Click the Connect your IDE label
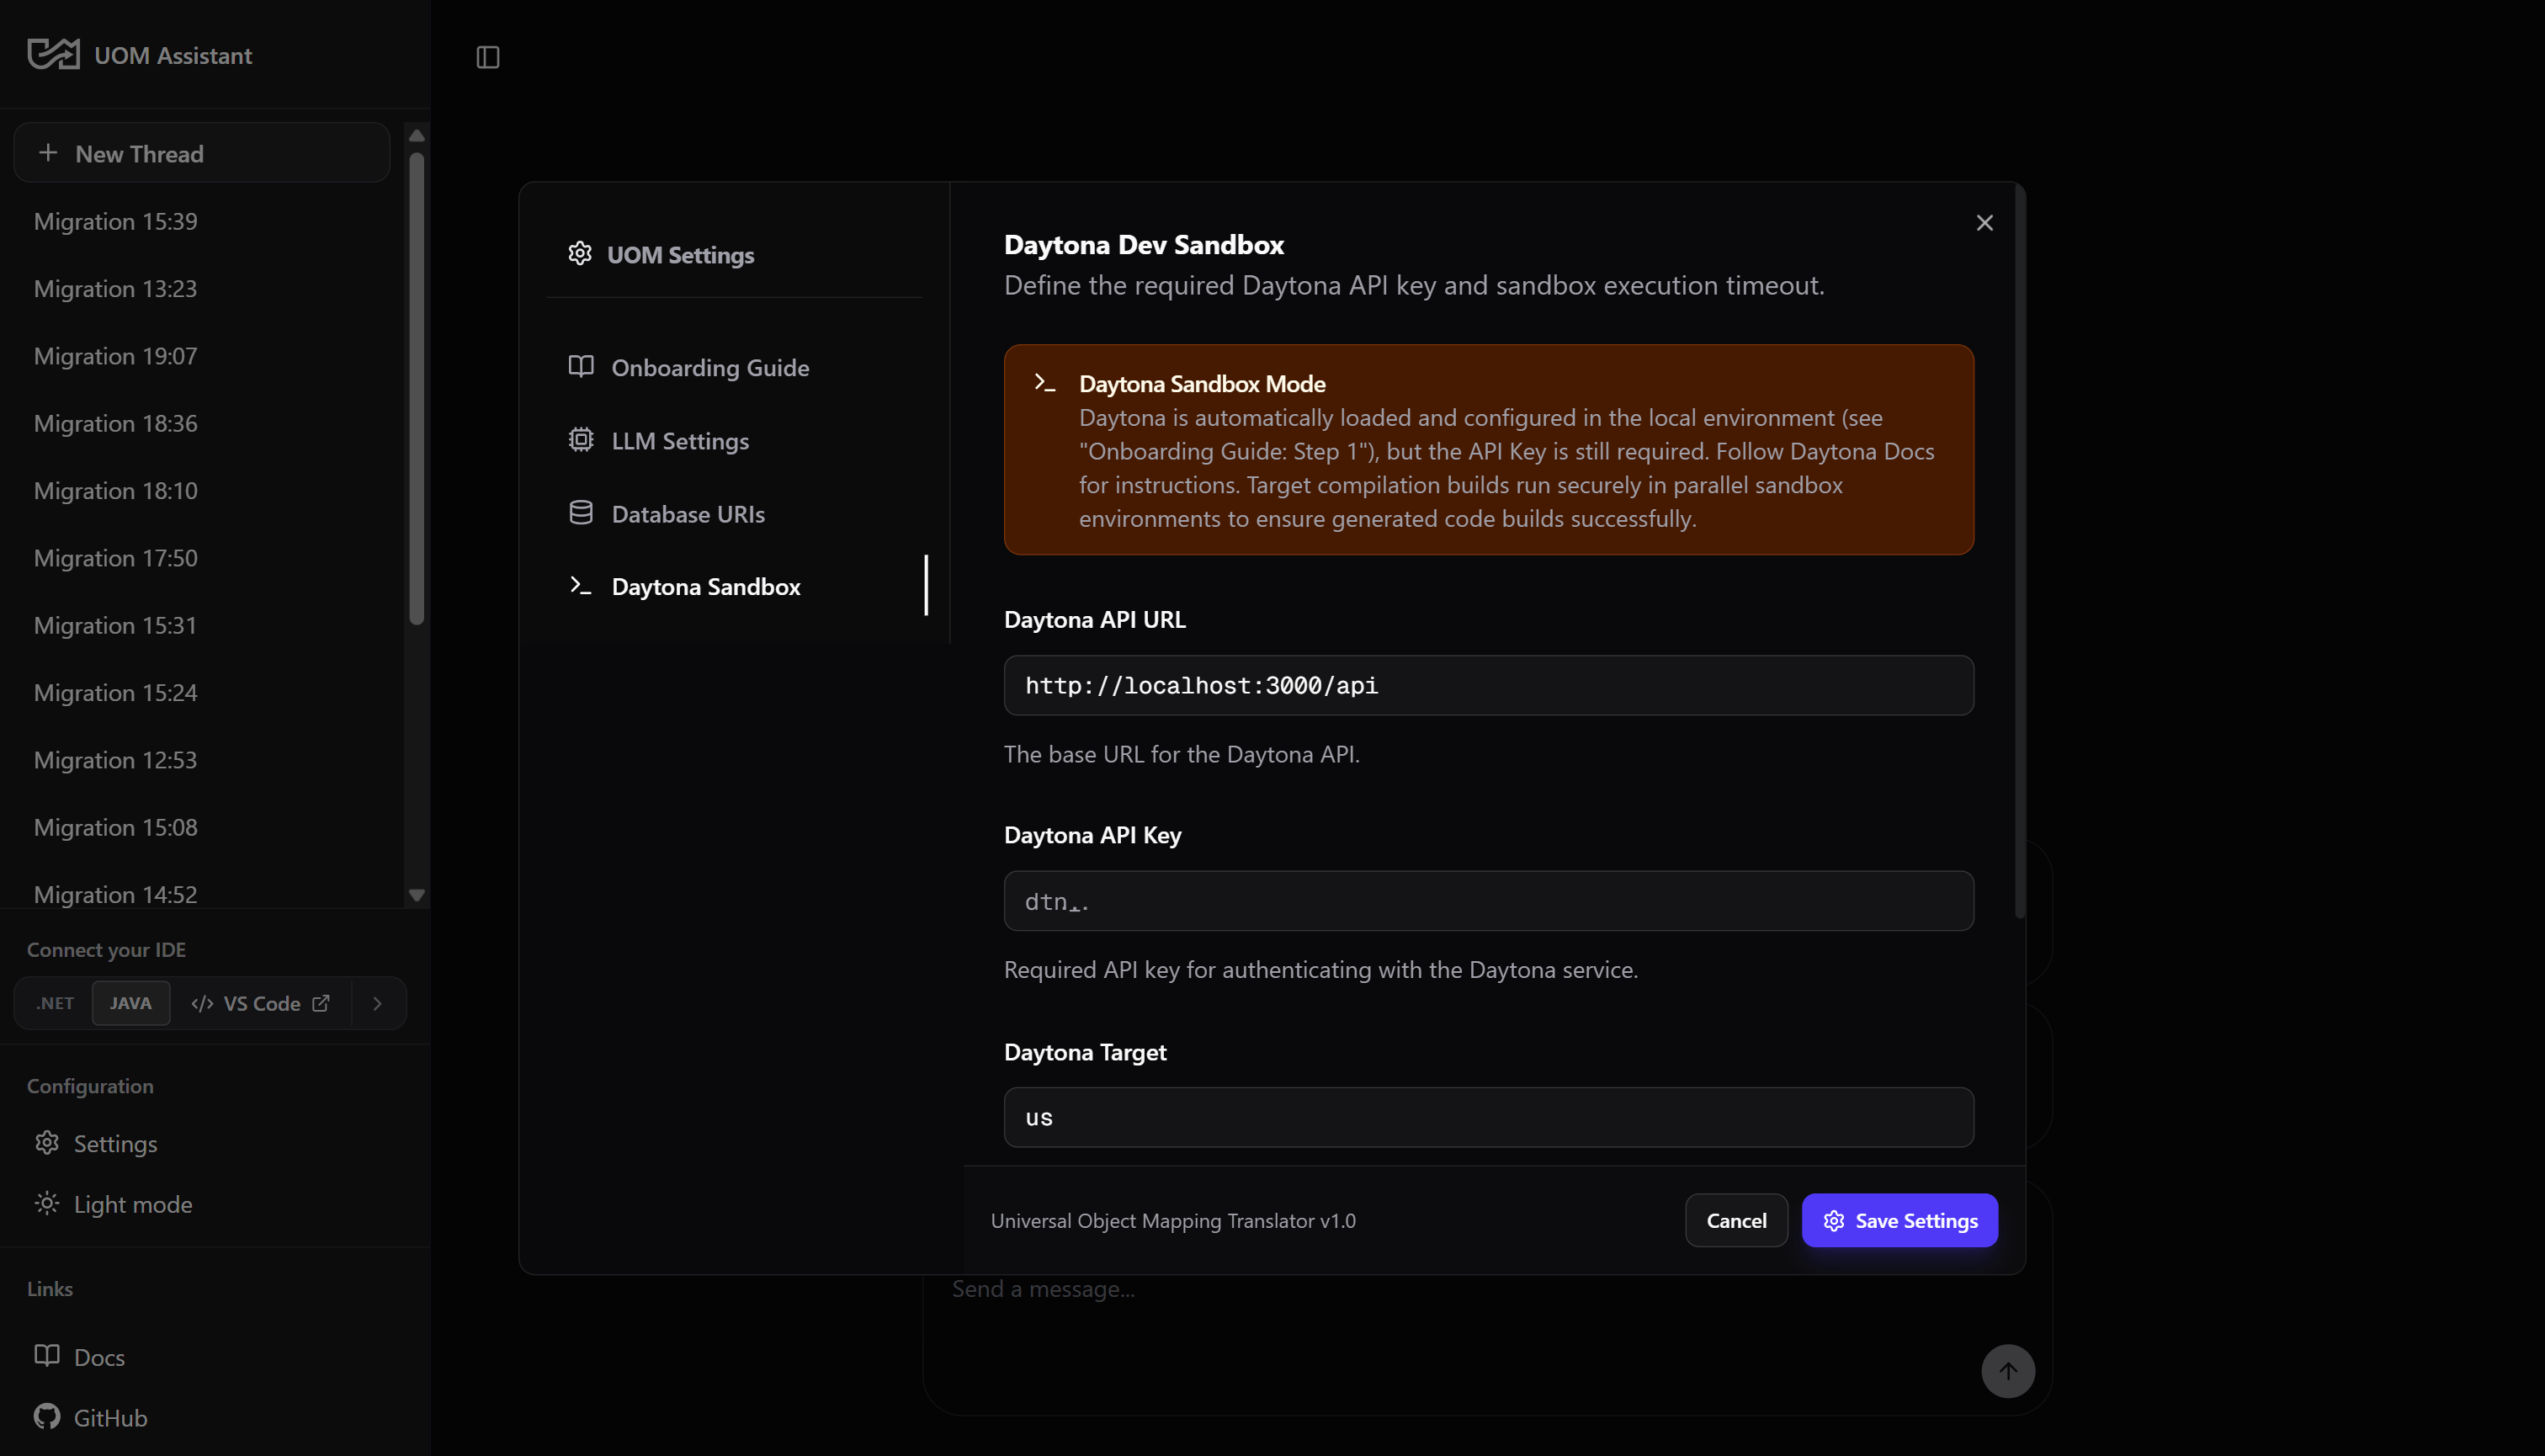This screenshot has height=1456, width=2545. 106,950
